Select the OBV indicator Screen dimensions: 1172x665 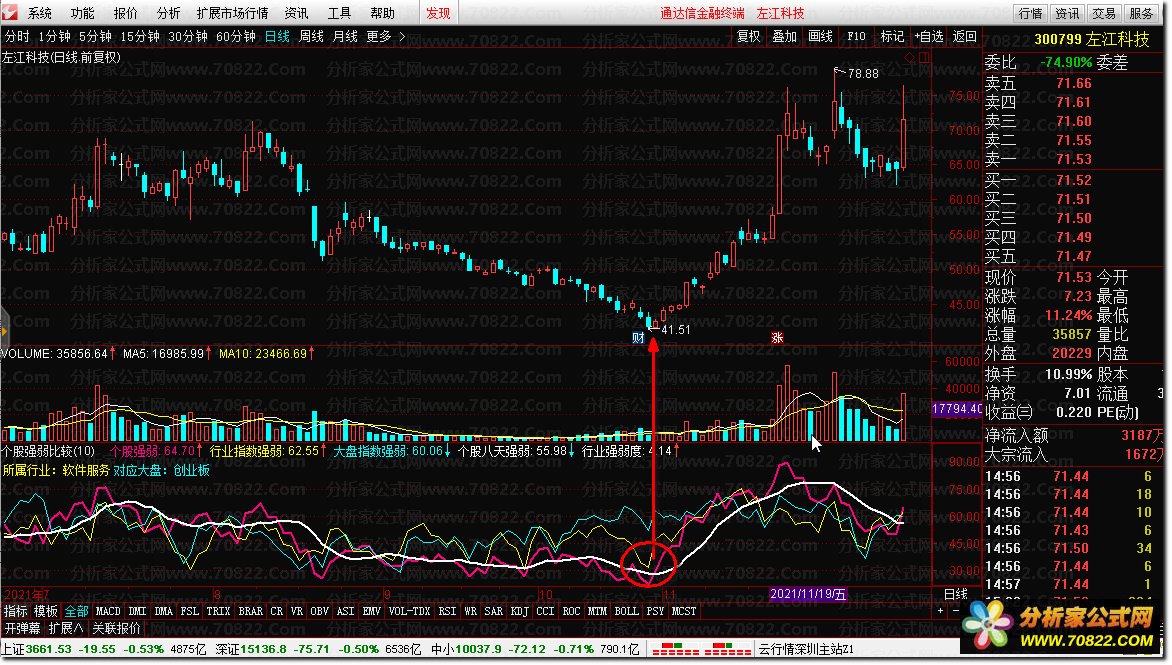coord(319,611)
